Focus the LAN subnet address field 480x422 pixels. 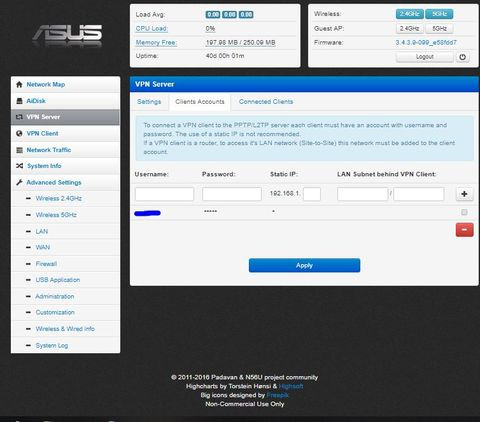[x=362, y=194]
